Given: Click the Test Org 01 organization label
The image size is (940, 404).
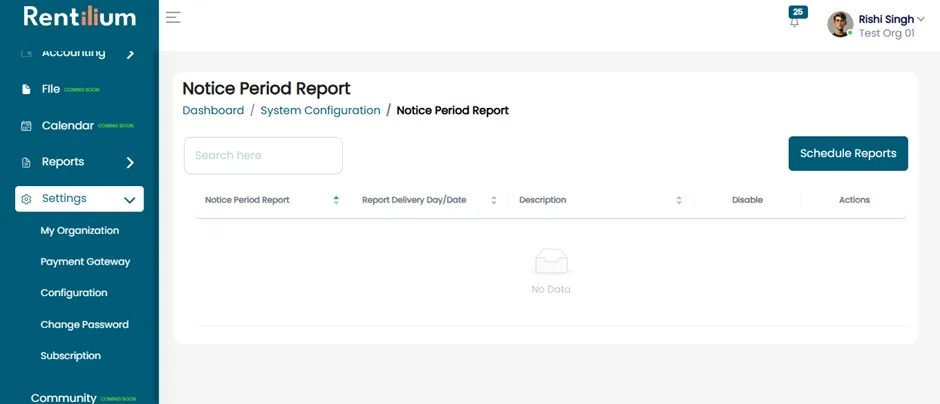Looking at the screenshot, I should click(x=887, y=34).
